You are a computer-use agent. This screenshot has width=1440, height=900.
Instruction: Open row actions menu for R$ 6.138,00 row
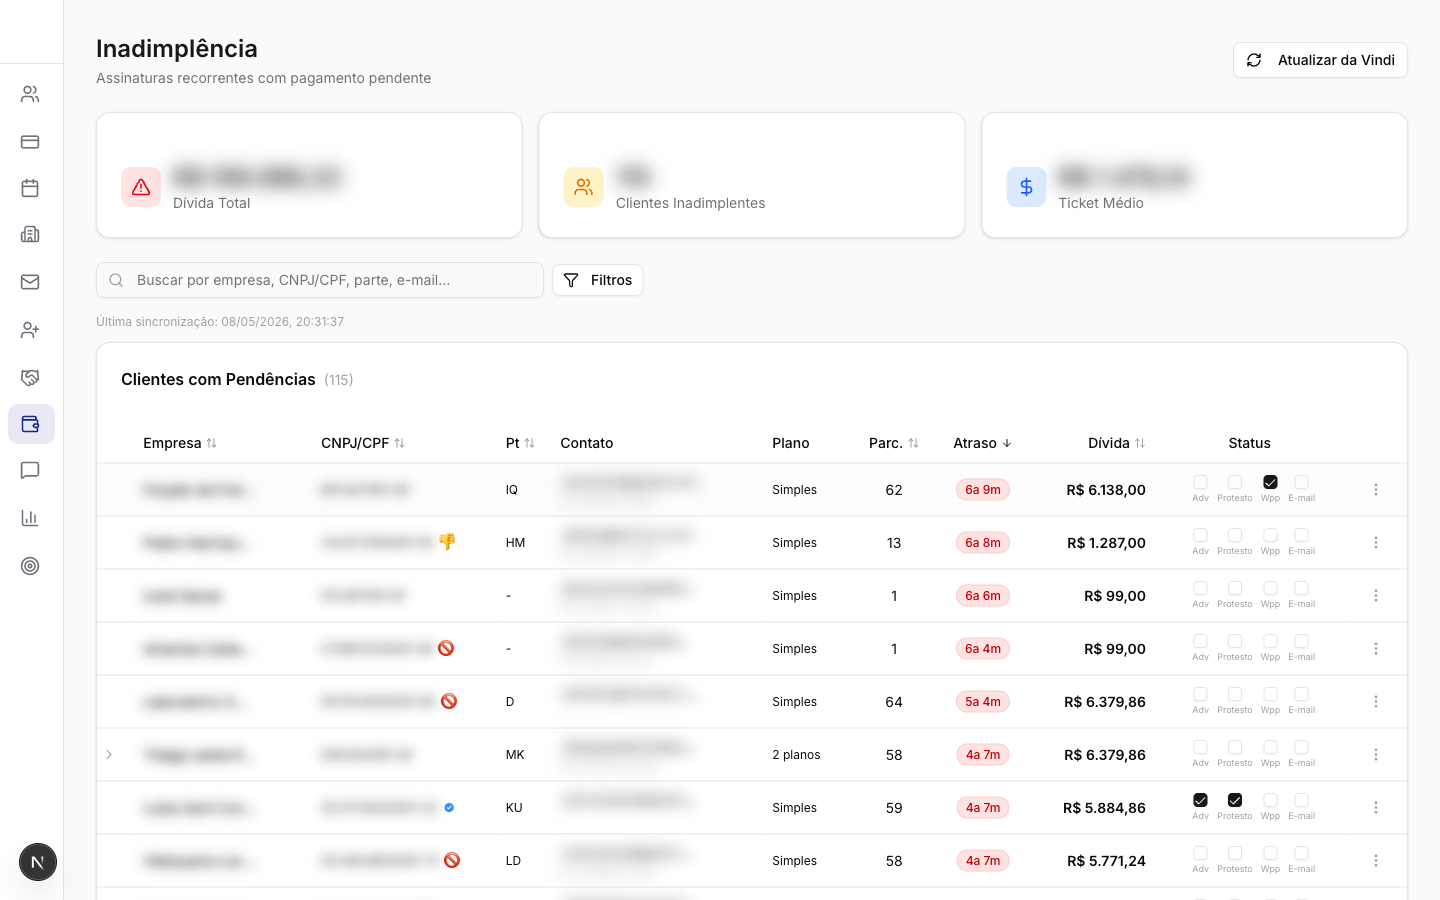[x=1376, y=490]
